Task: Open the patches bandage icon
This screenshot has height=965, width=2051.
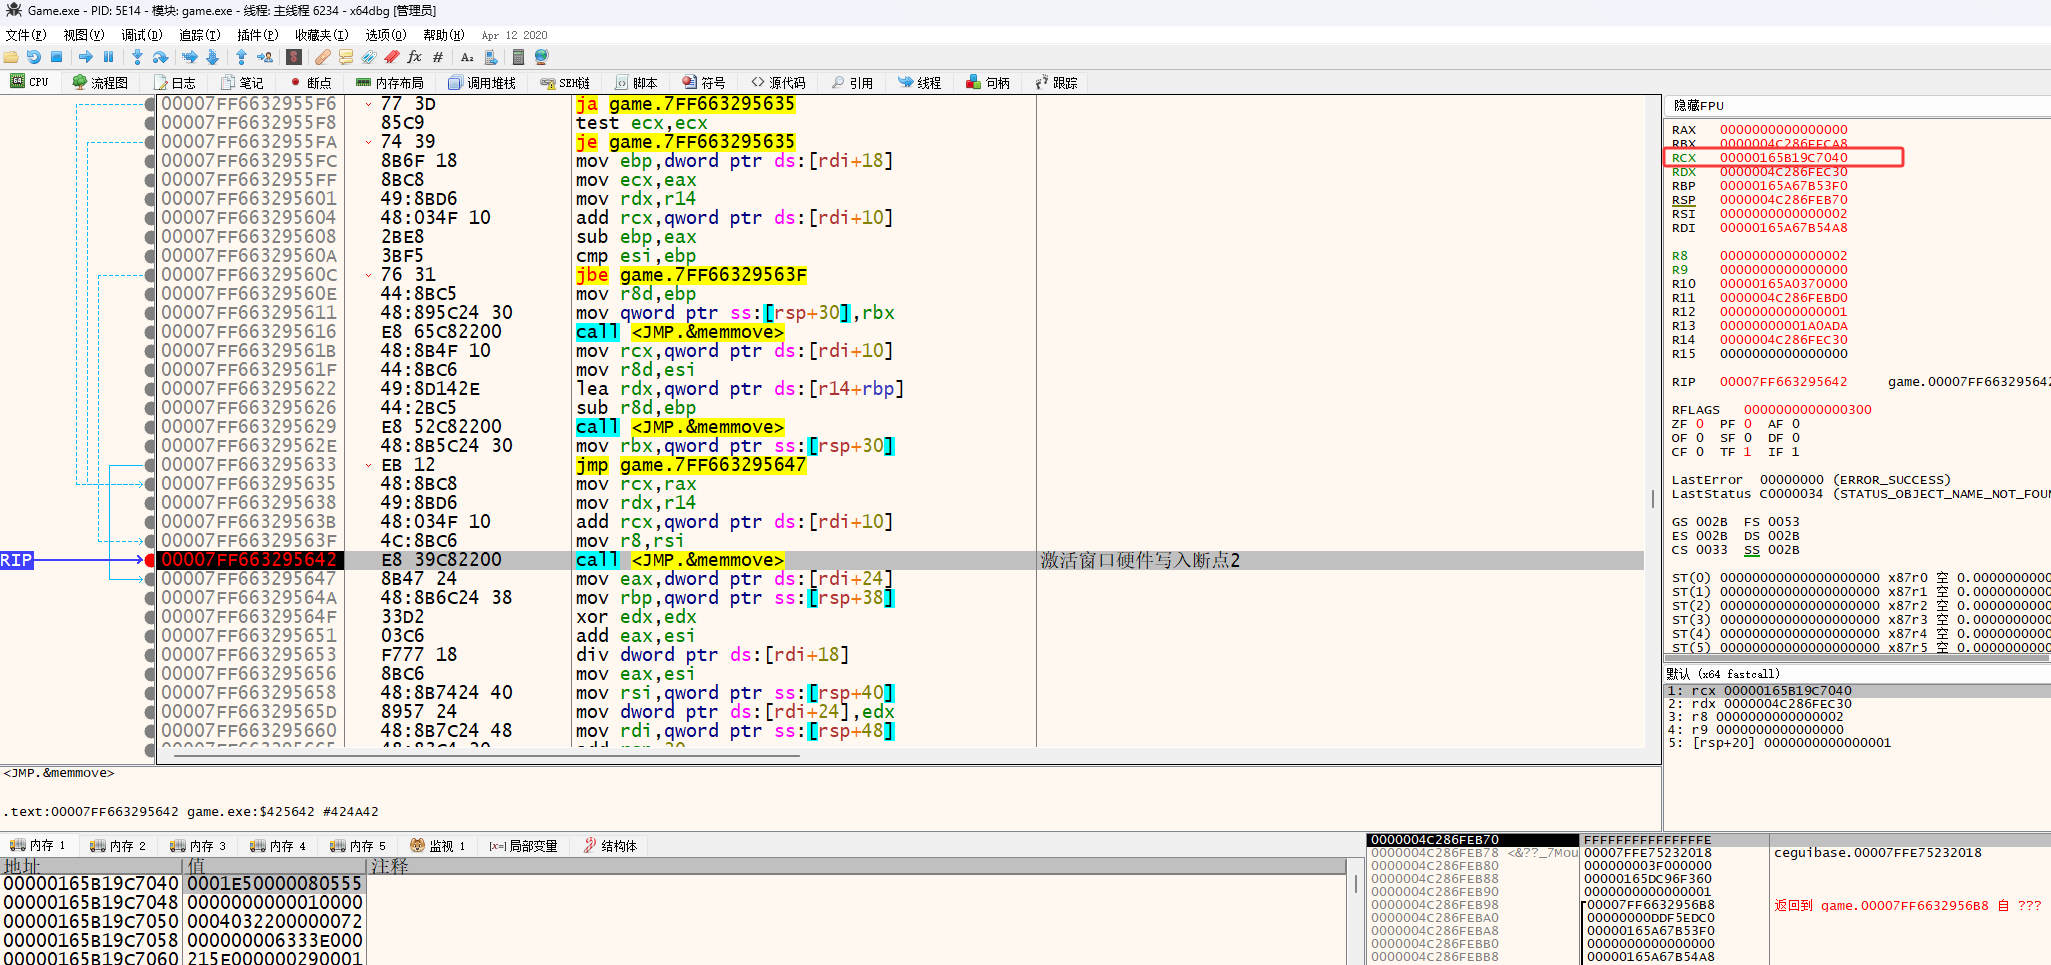Action: coord(323,57)
